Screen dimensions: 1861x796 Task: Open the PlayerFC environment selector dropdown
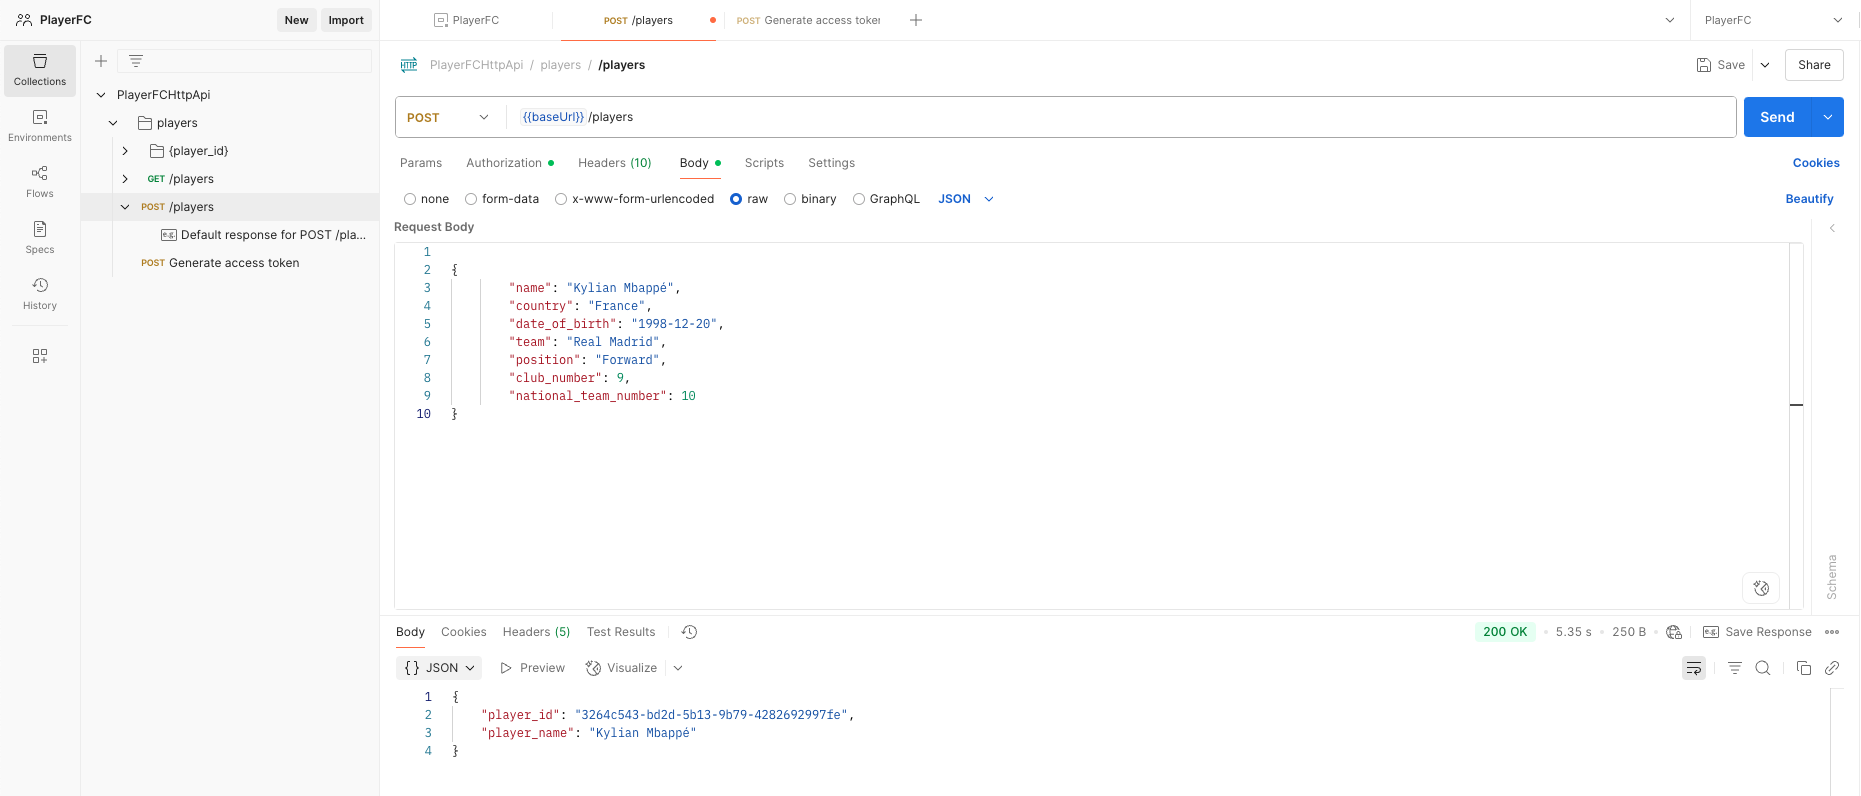click(x=1774, y=20)
